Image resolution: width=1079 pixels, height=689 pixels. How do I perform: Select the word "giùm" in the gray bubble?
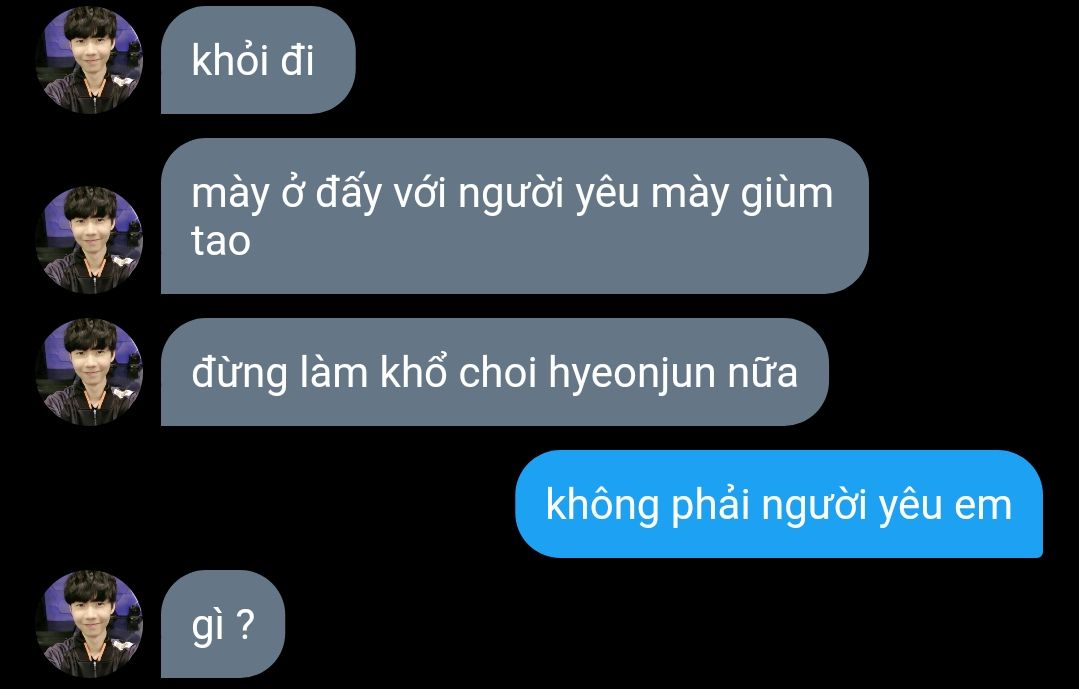(787, 194)
